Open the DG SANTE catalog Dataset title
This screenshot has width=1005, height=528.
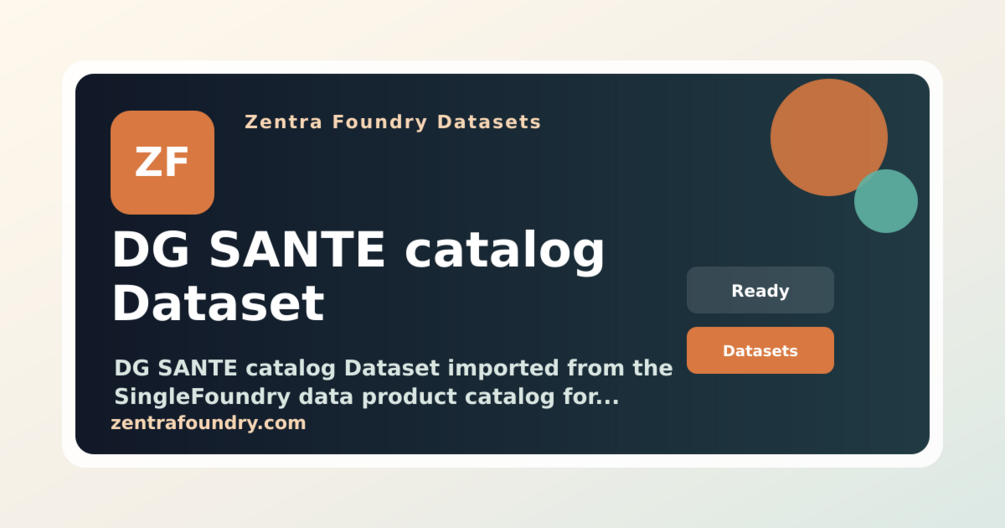(x=358, y=276)
